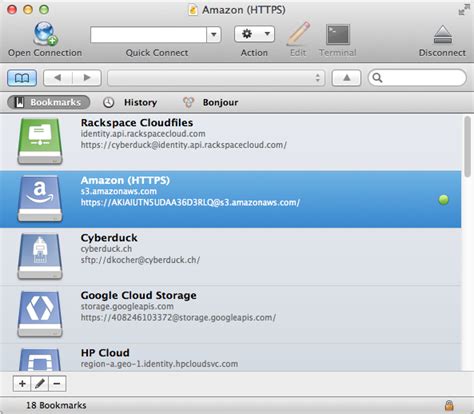Select the Google Cloud Storage bookmark title
The height and width of the screenshot is (414, 474).
139,296
